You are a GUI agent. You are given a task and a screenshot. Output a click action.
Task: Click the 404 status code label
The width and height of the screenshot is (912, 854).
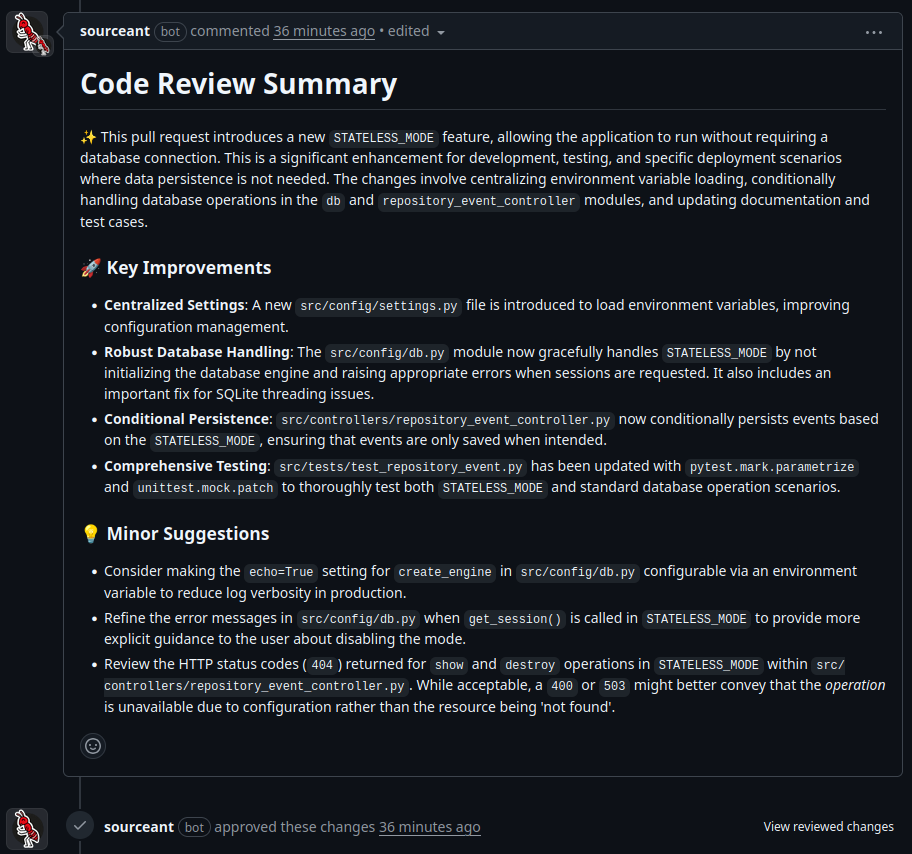point(322,666)
